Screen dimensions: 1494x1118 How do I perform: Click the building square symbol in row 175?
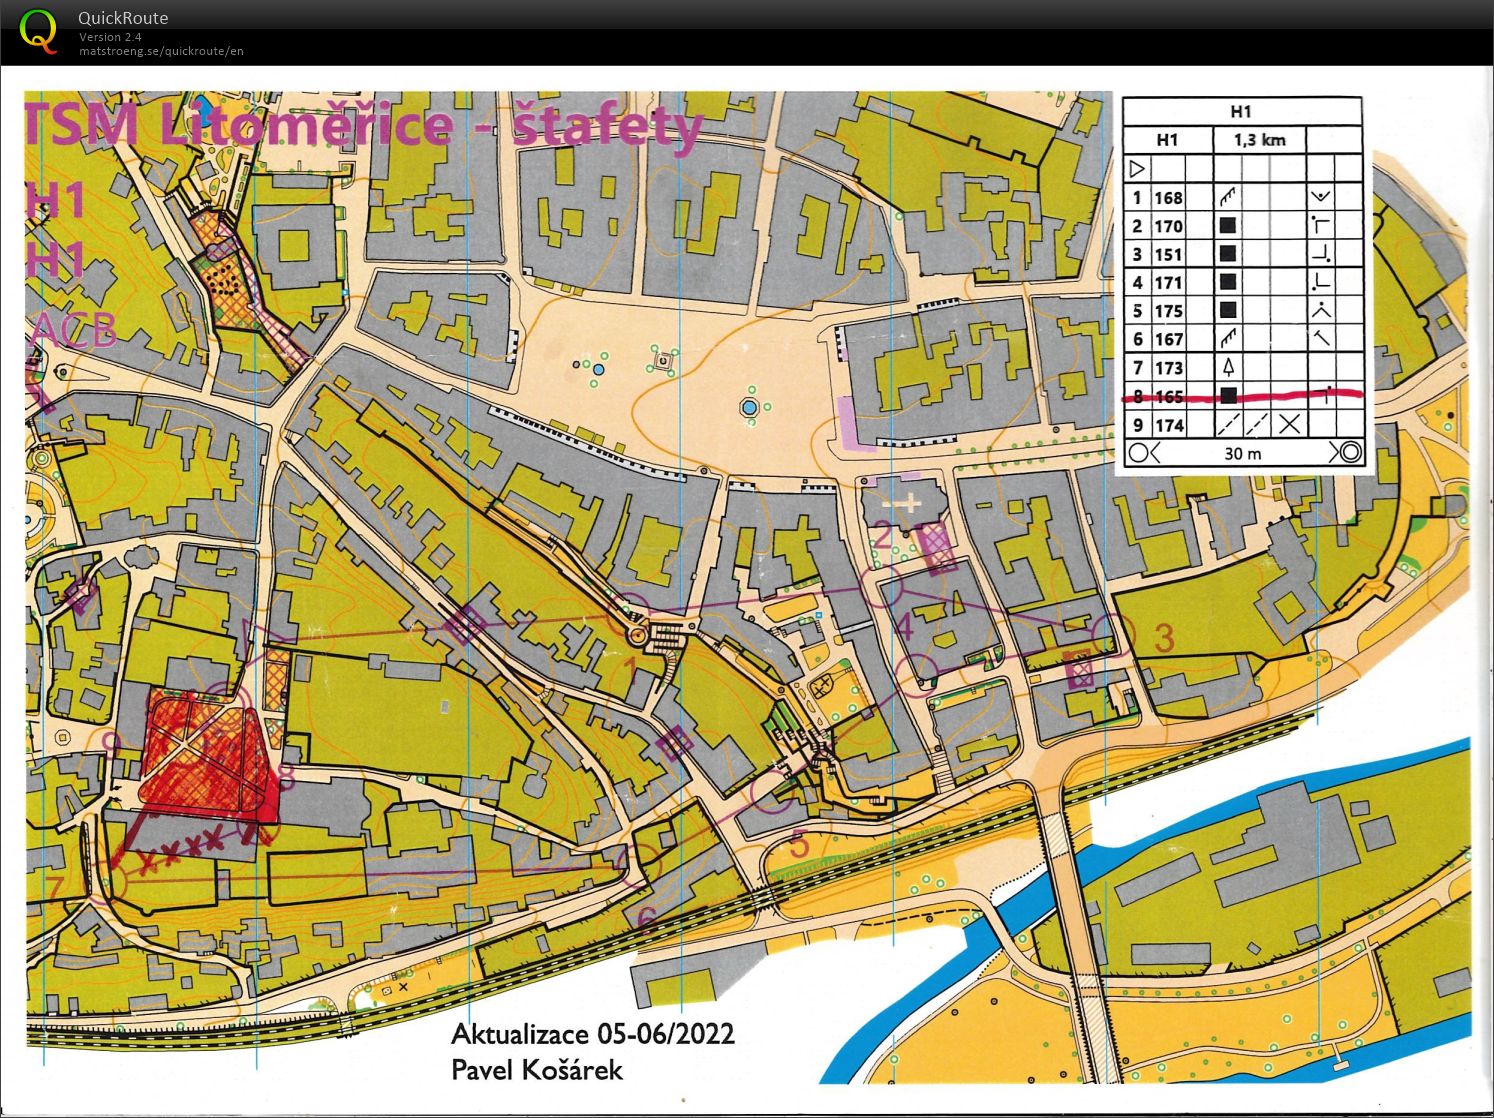[x=1228, y=311]
